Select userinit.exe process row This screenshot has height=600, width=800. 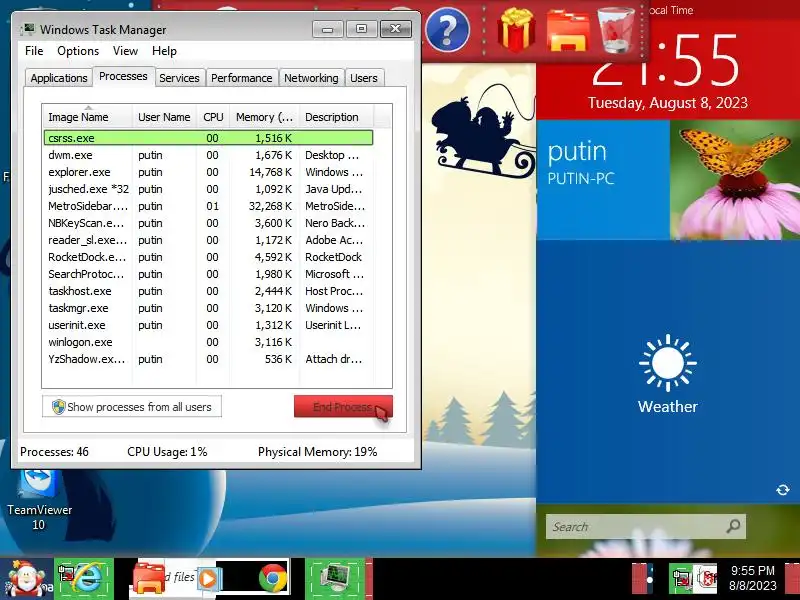[x=208, y=325]
